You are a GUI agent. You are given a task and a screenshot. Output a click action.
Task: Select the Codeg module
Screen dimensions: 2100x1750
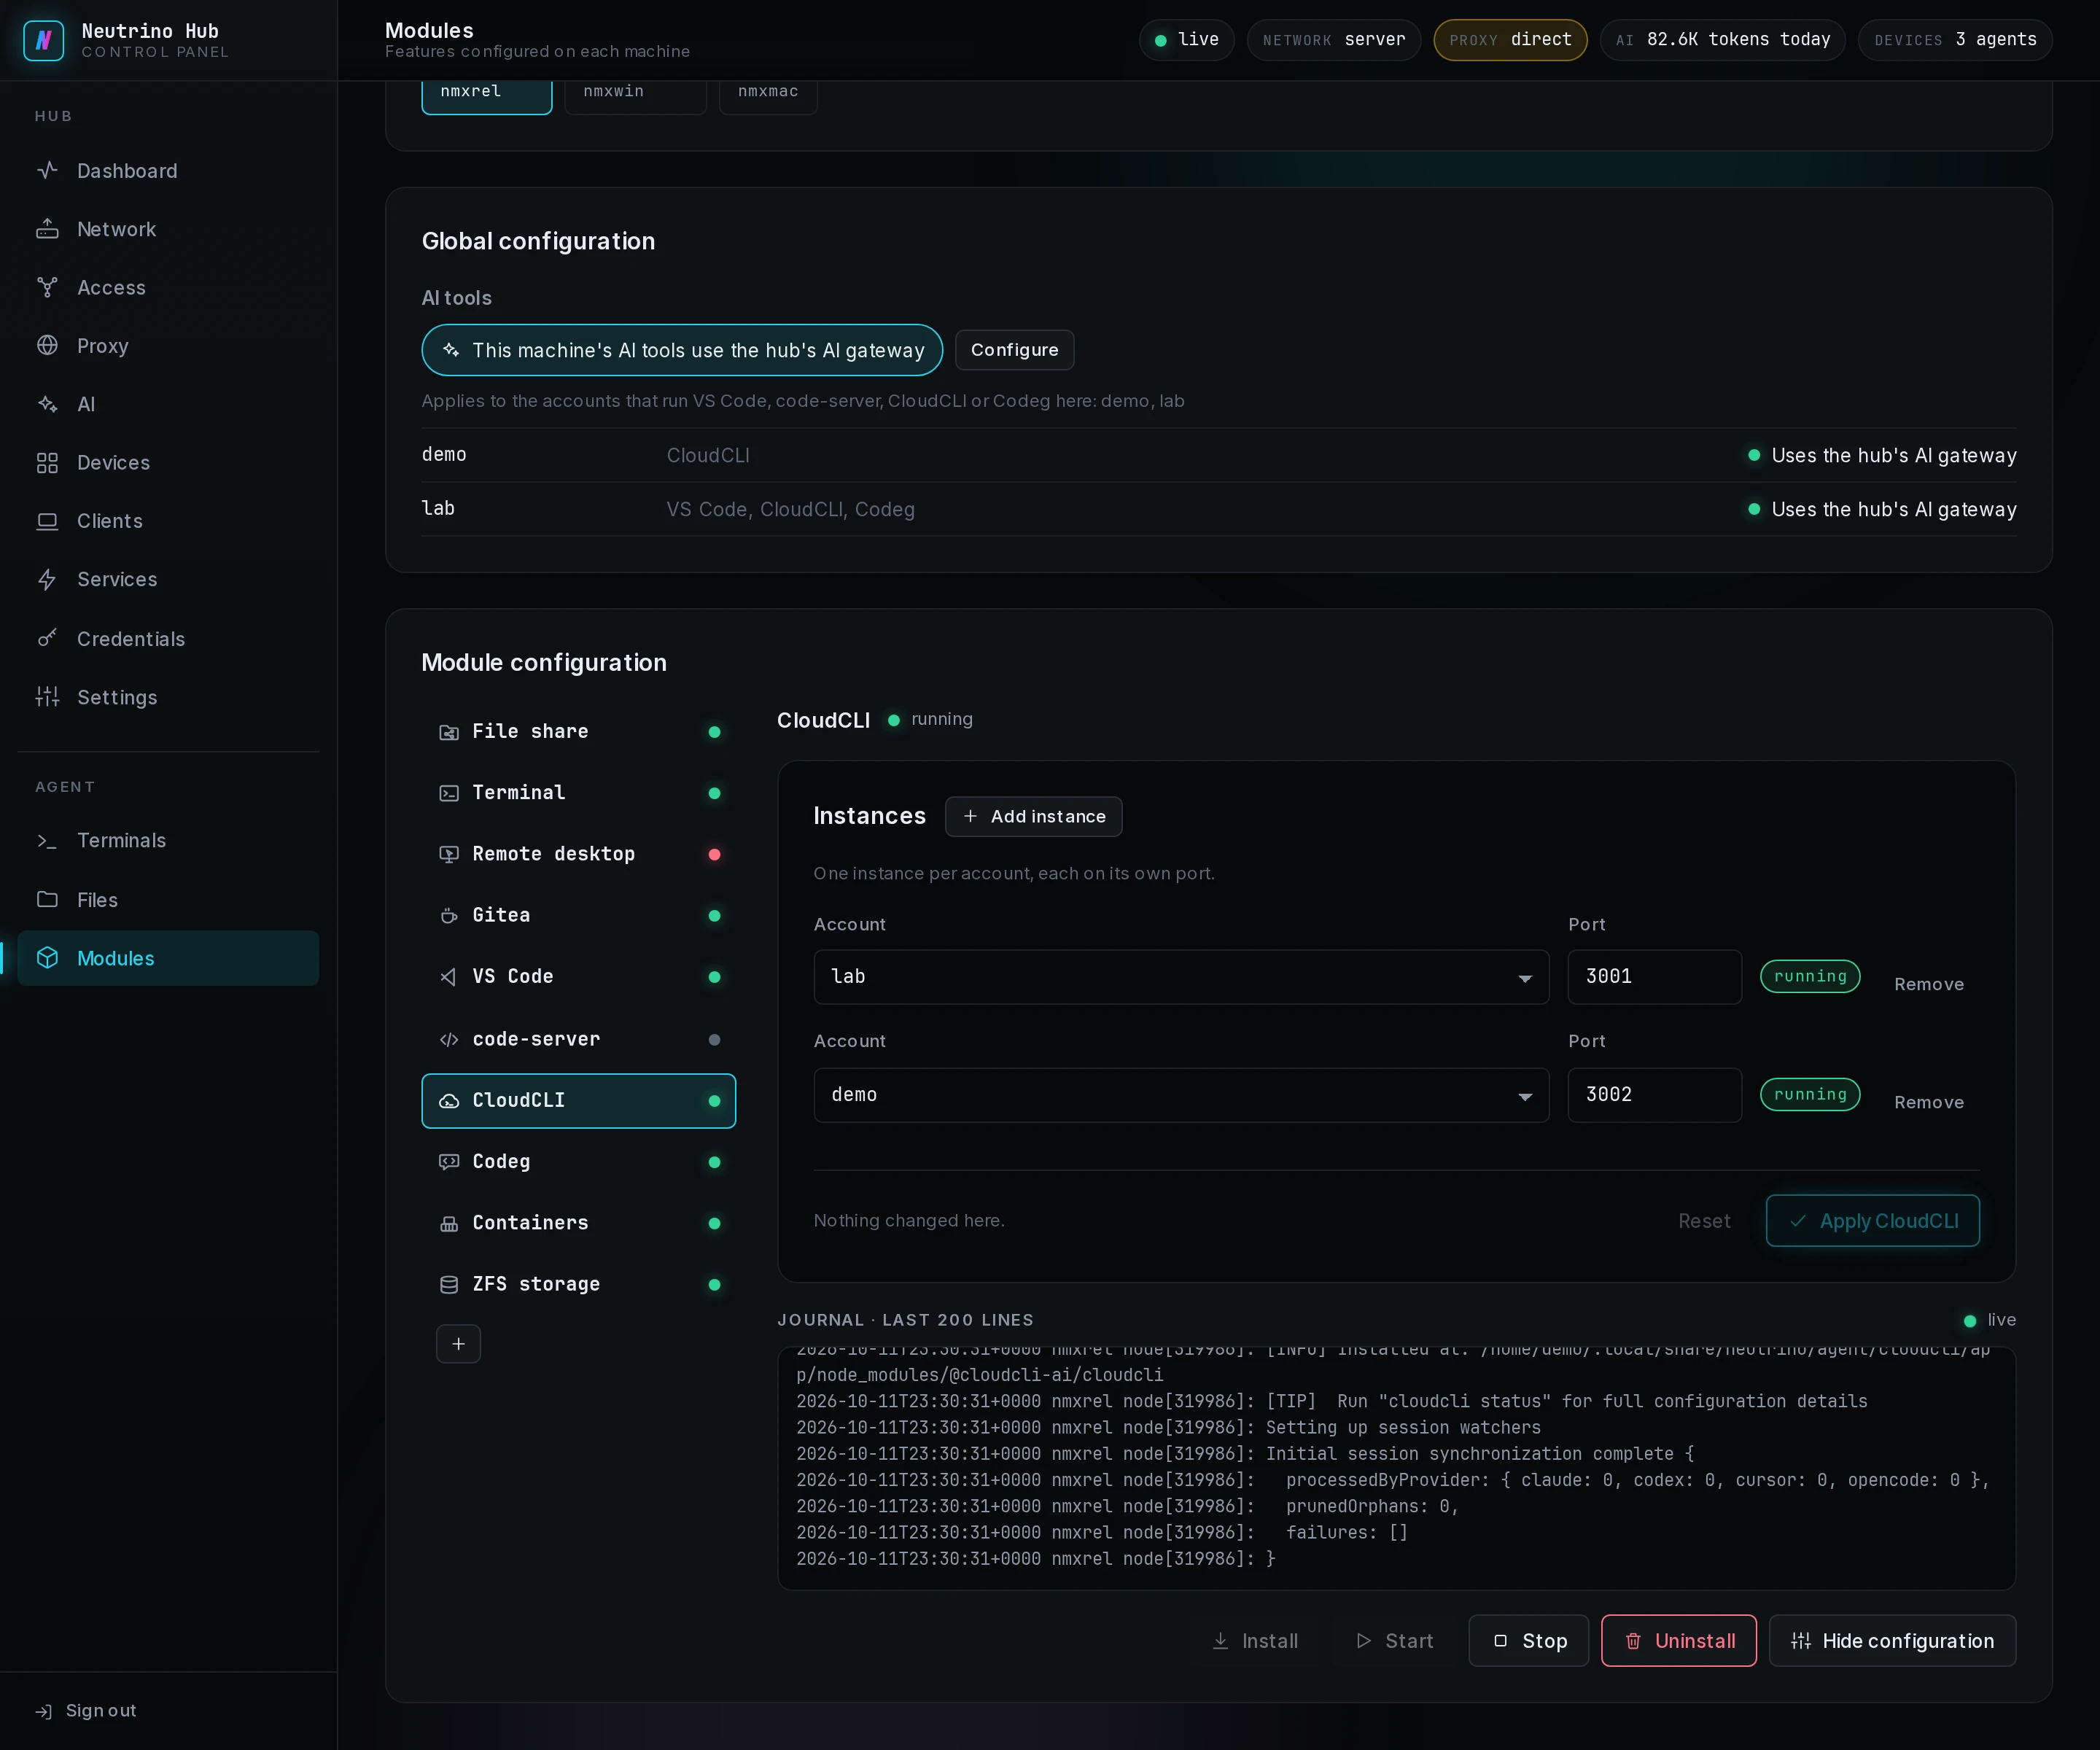pyautogui.click(x=579, y=1162)
